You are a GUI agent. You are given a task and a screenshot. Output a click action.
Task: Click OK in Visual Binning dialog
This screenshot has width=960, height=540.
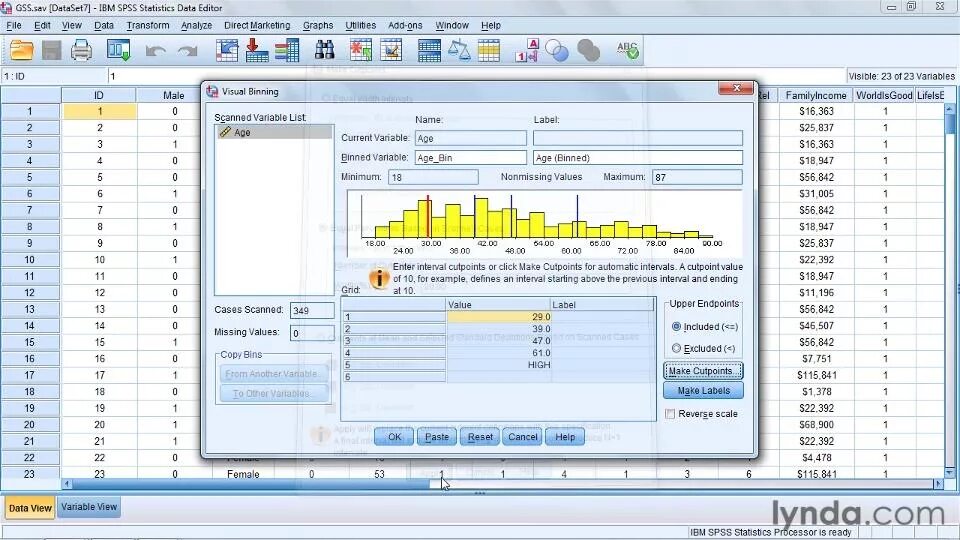[394, 437]
